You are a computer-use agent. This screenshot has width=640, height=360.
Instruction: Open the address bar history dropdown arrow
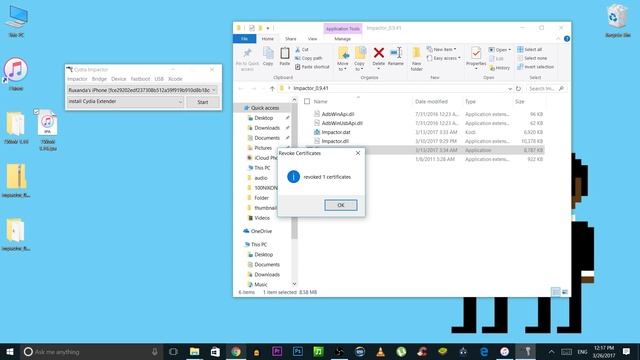(510, 89)
